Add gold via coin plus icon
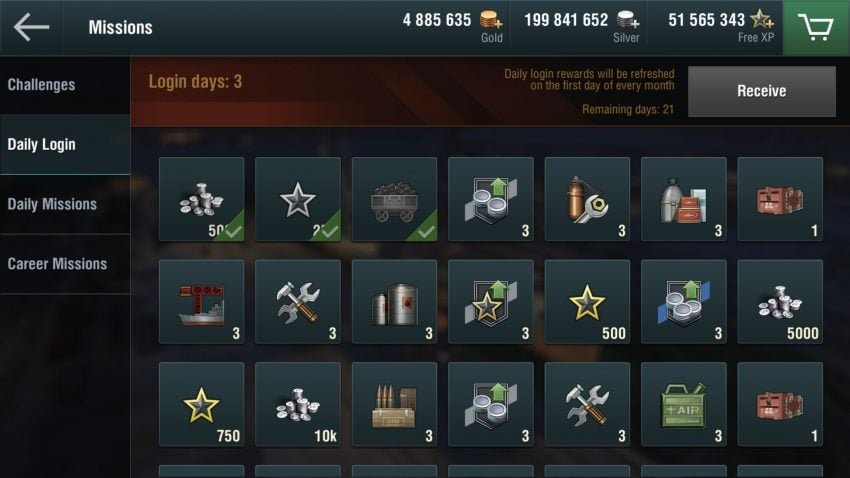 [491, 20]
